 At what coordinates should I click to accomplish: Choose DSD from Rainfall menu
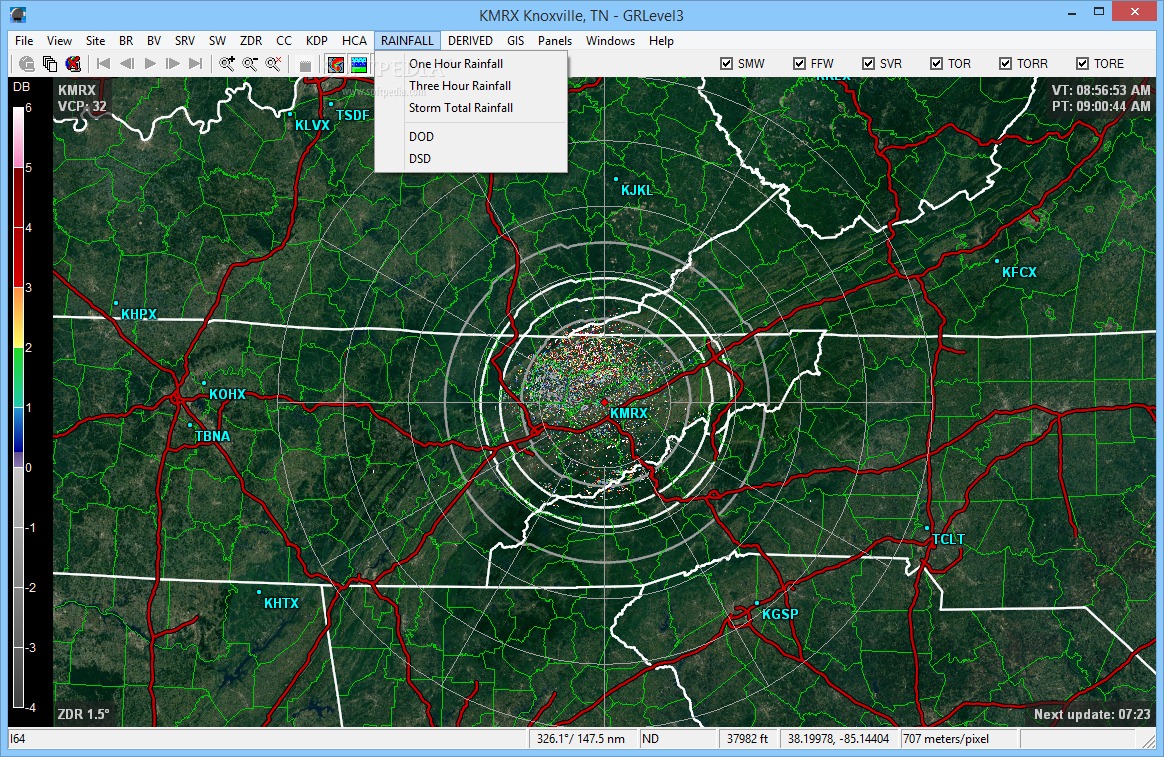click(471, 159)
